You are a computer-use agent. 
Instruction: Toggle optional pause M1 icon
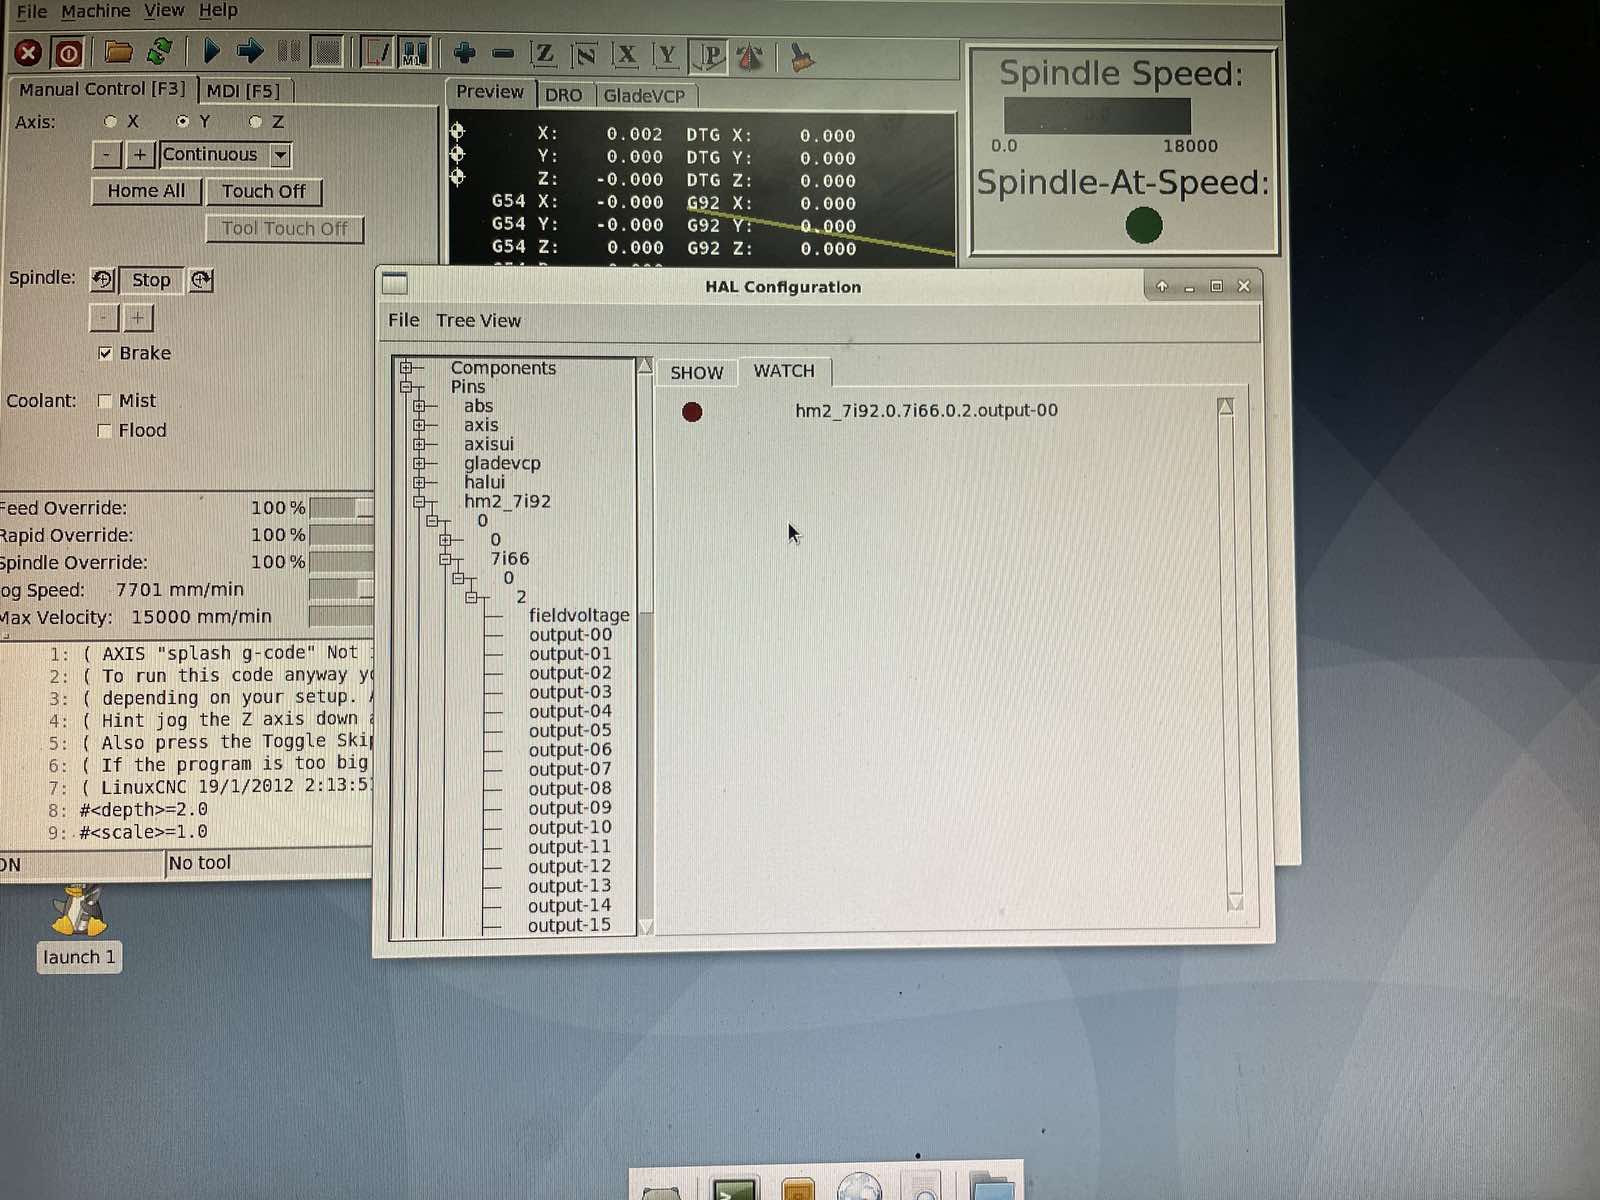(414, 52)
